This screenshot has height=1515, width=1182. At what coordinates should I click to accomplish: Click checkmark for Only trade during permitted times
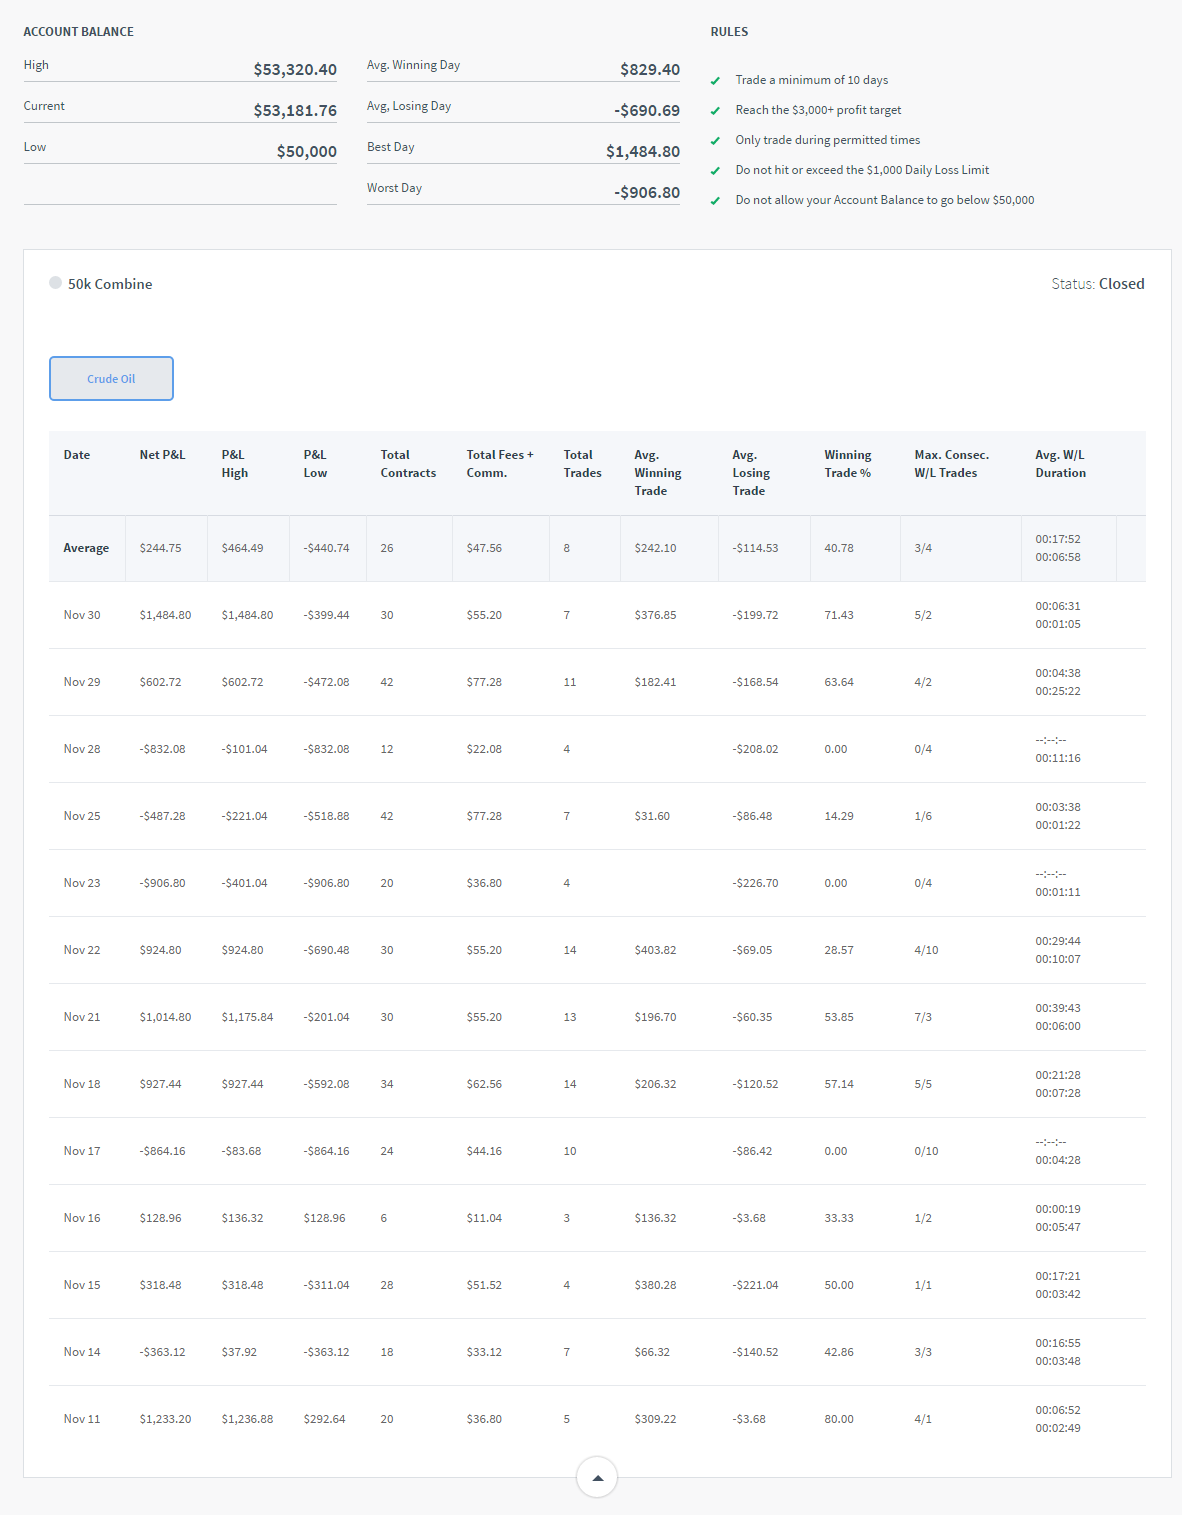pos(715,141)
